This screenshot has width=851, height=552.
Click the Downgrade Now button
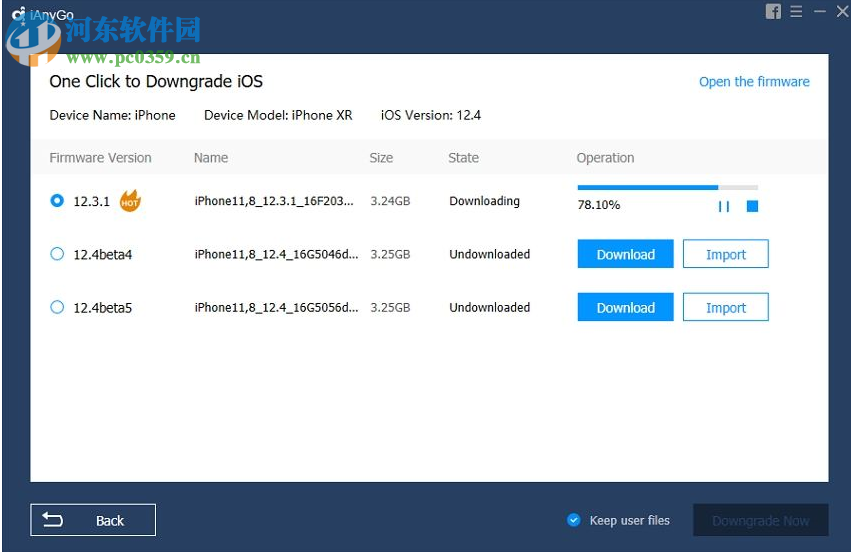[760, 520]
